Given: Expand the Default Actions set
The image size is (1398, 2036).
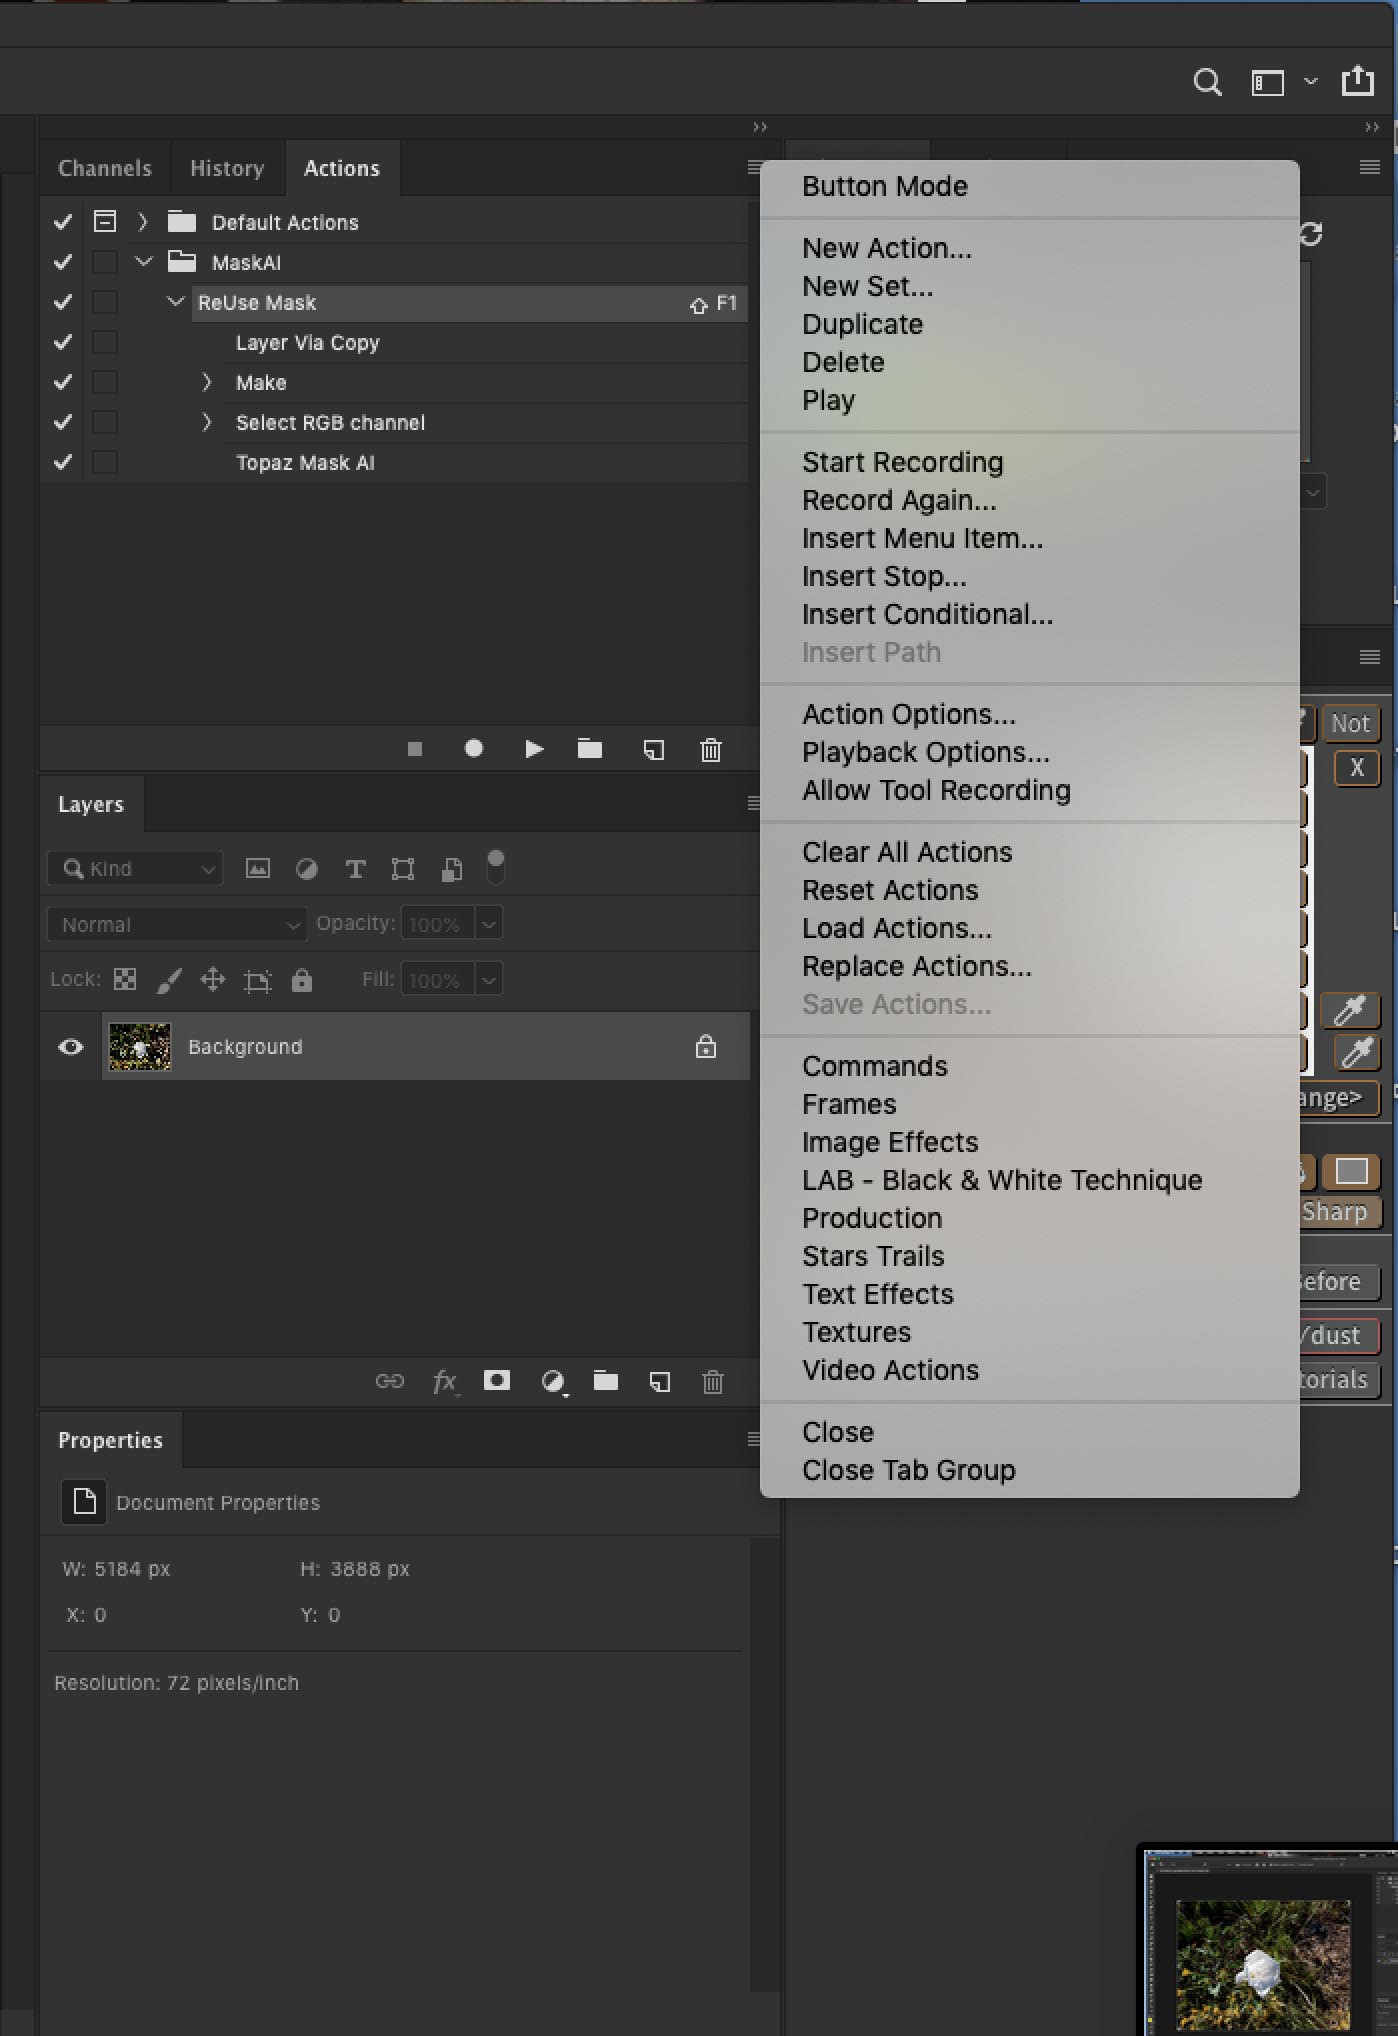Looking at the screenshot, I should click(x=143, y=222).
